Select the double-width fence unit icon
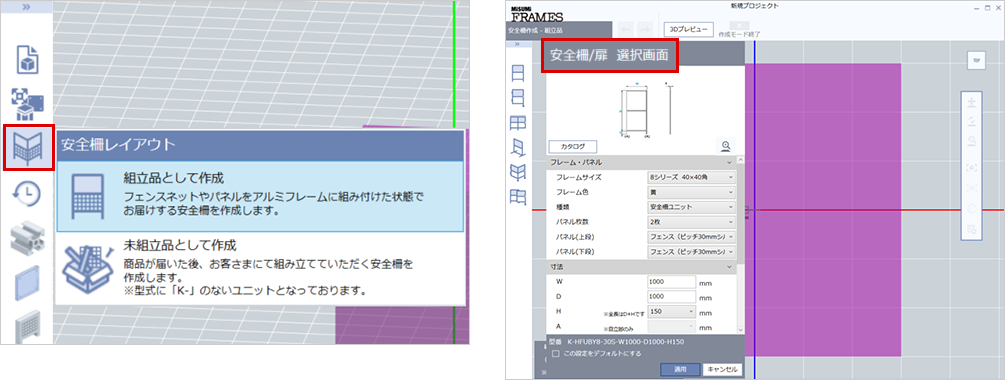This screenshot has width=1005, height=380. [517, 123]
